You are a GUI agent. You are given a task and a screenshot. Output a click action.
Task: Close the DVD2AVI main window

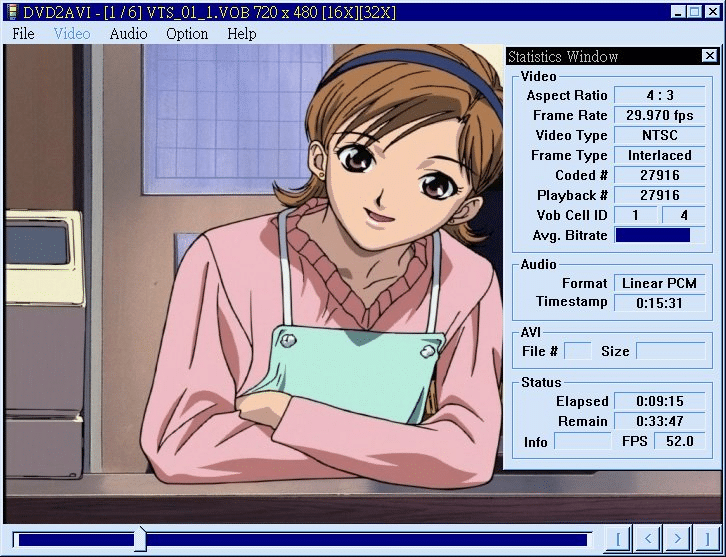(713, 12)
